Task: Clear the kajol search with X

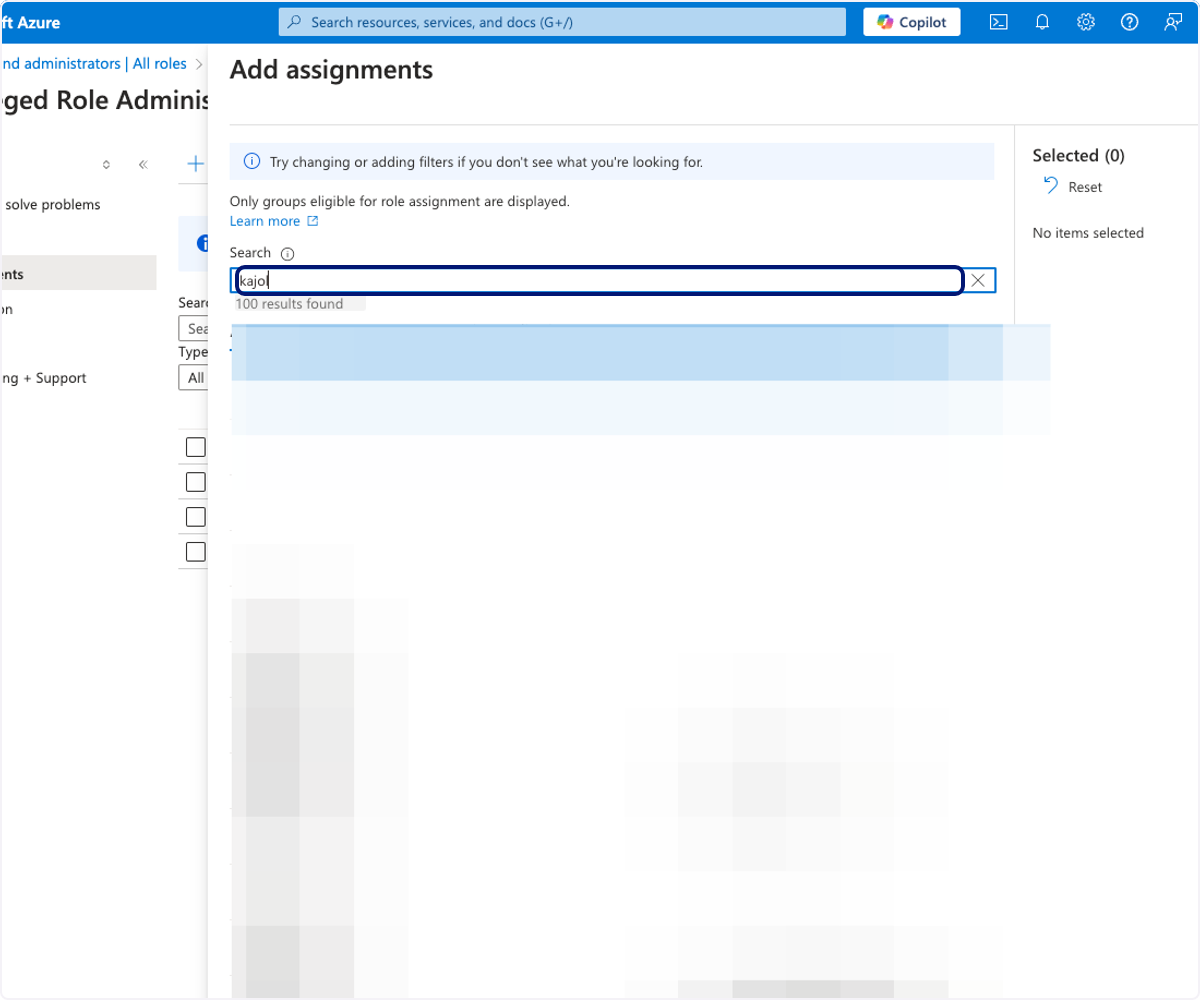Action: tap(978, 281)
